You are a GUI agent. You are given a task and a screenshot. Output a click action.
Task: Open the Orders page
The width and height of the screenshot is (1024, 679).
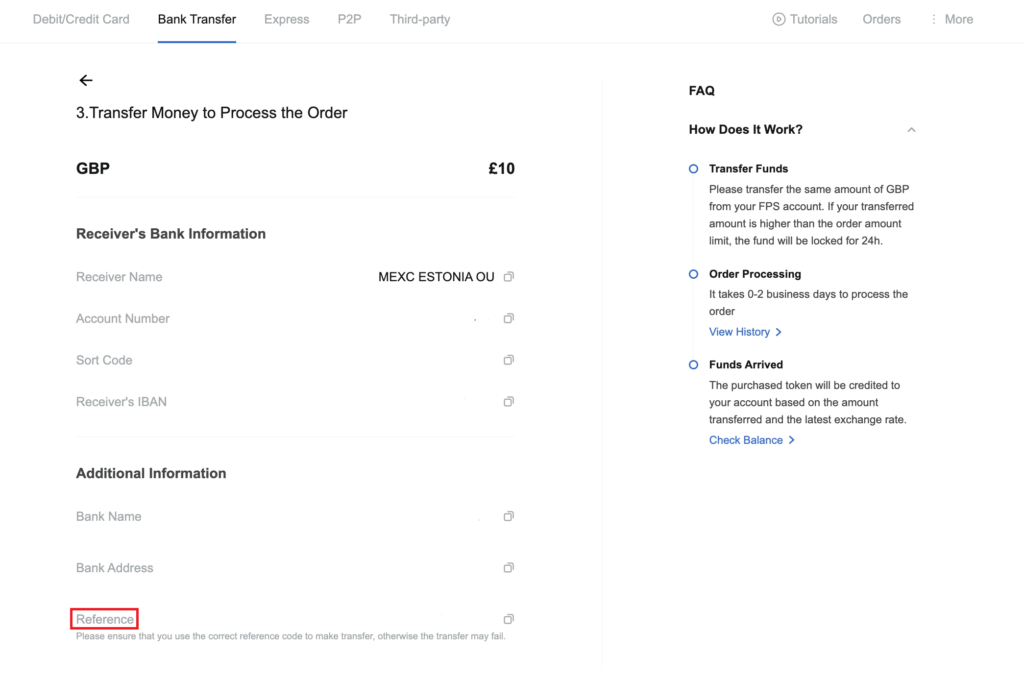click(x=882, y=20)
